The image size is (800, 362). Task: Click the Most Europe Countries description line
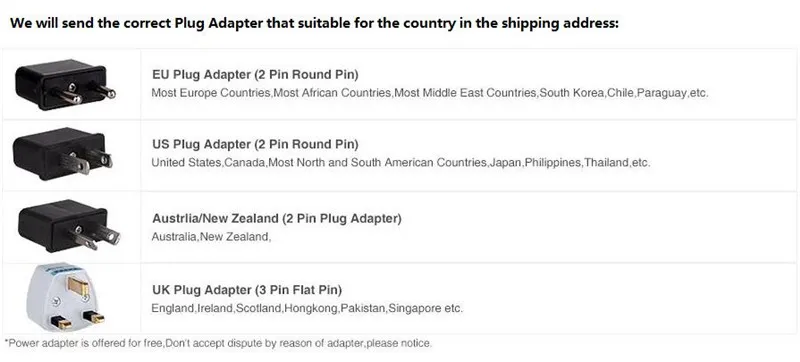[430, 93]
